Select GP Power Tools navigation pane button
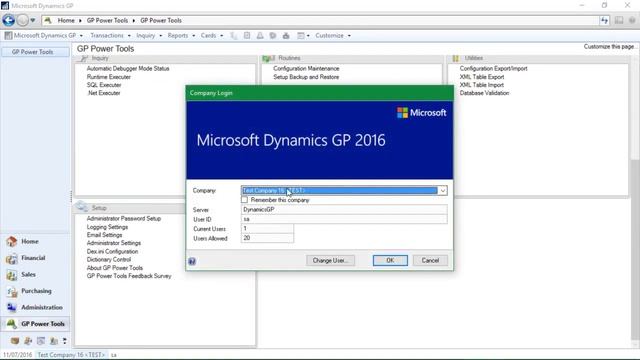 tap(36, 324)
